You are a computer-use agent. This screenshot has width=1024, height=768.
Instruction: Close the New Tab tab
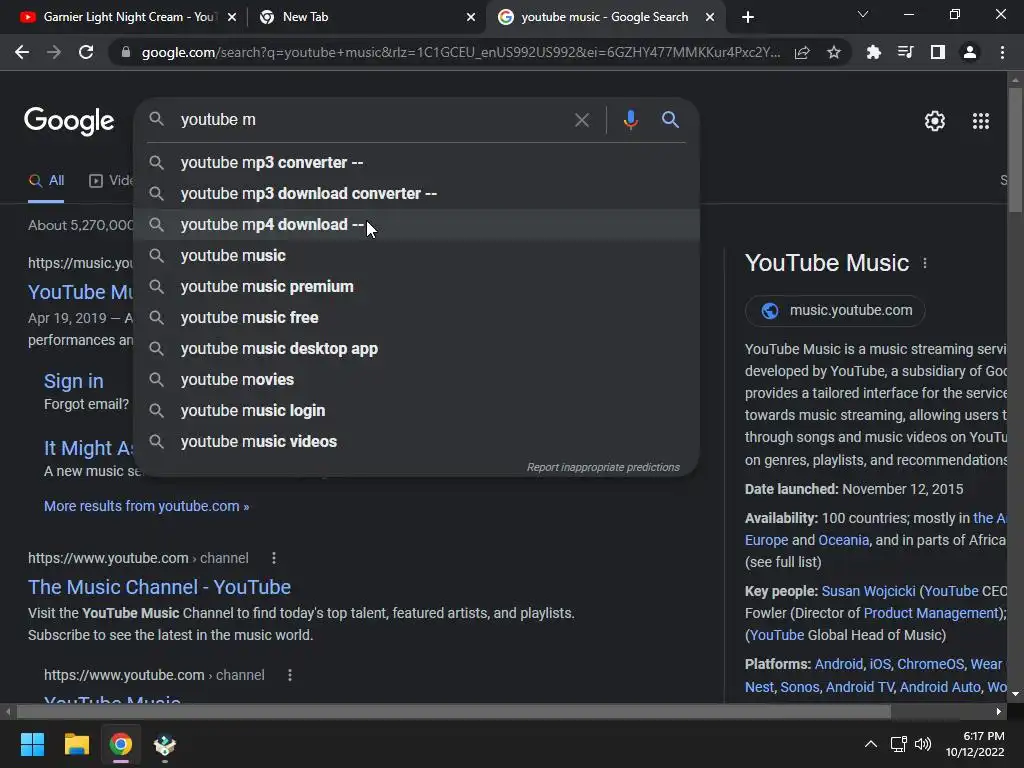click(x=471, y=17)
